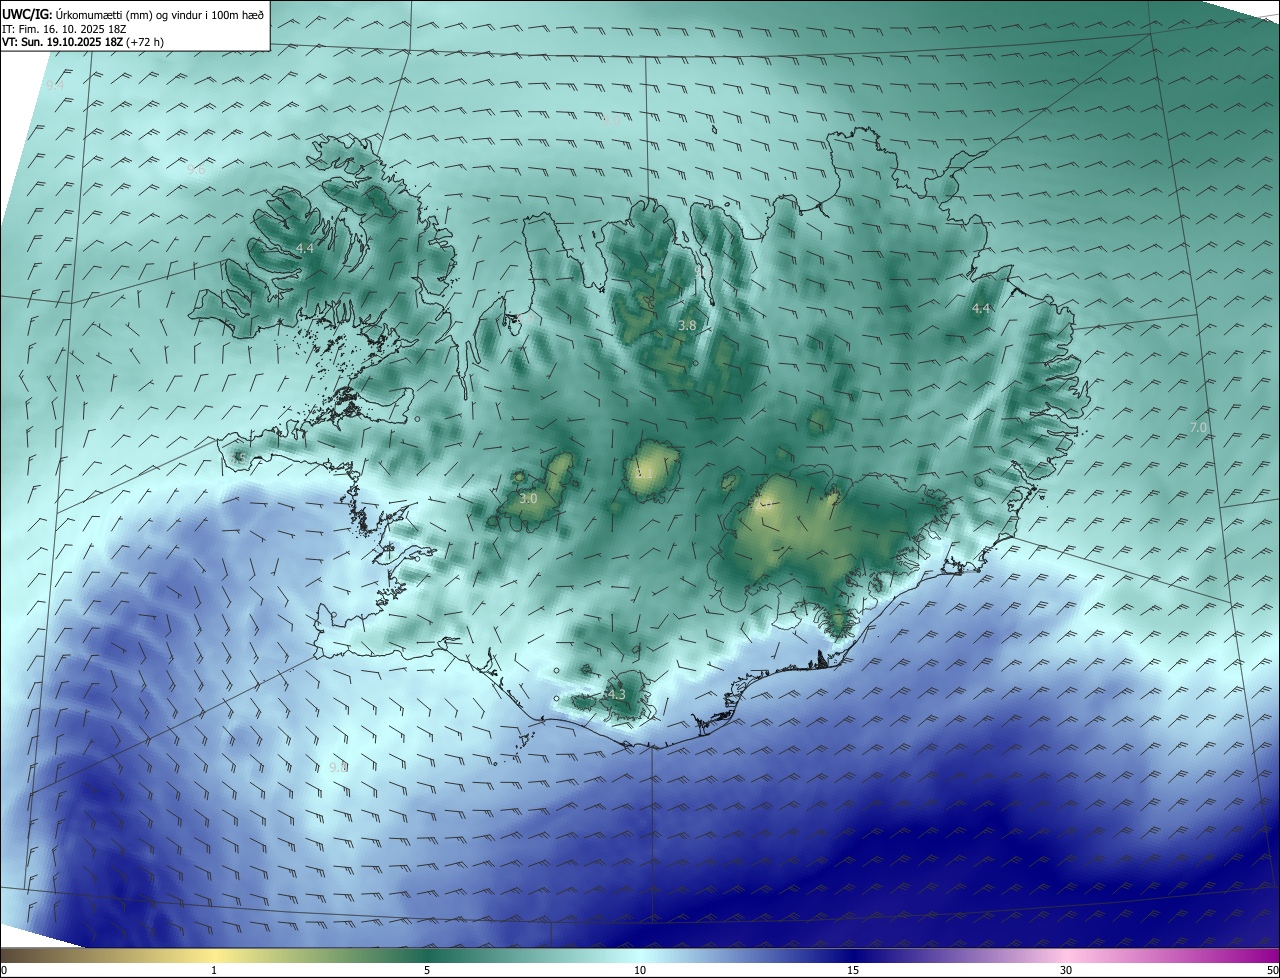Click the 7.0 value label off the east coast
Image resolution: width=1280 pixels, height=978 pixels.
click(x=1198, y=428)
